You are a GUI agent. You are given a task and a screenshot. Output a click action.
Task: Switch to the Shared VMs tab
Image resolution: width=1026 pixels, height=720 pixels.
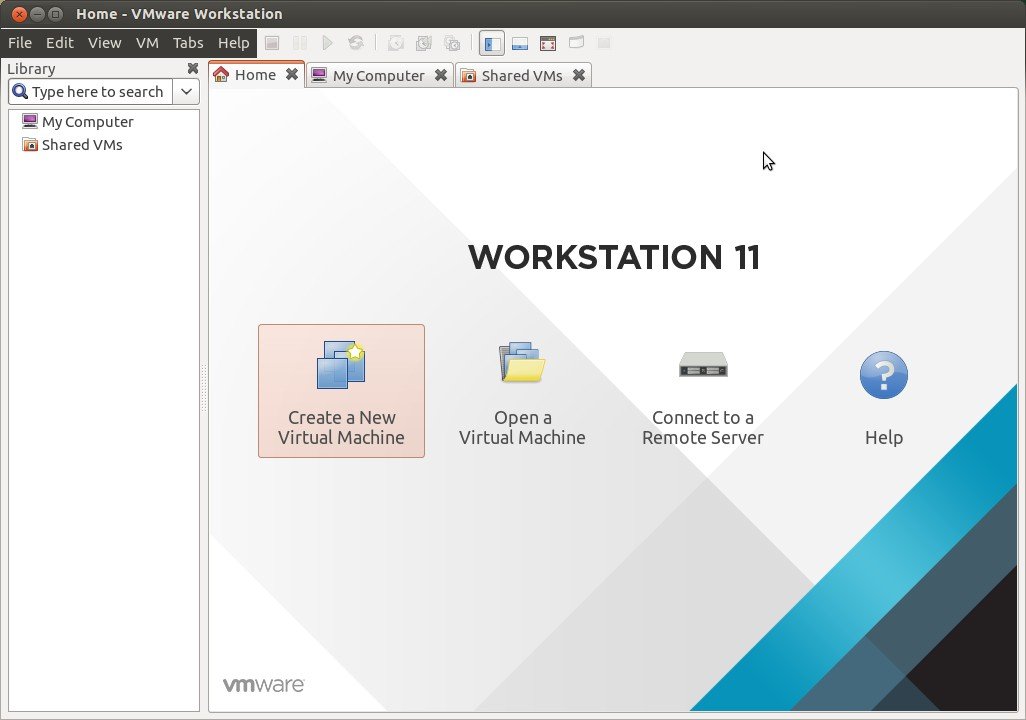point(522,75)
